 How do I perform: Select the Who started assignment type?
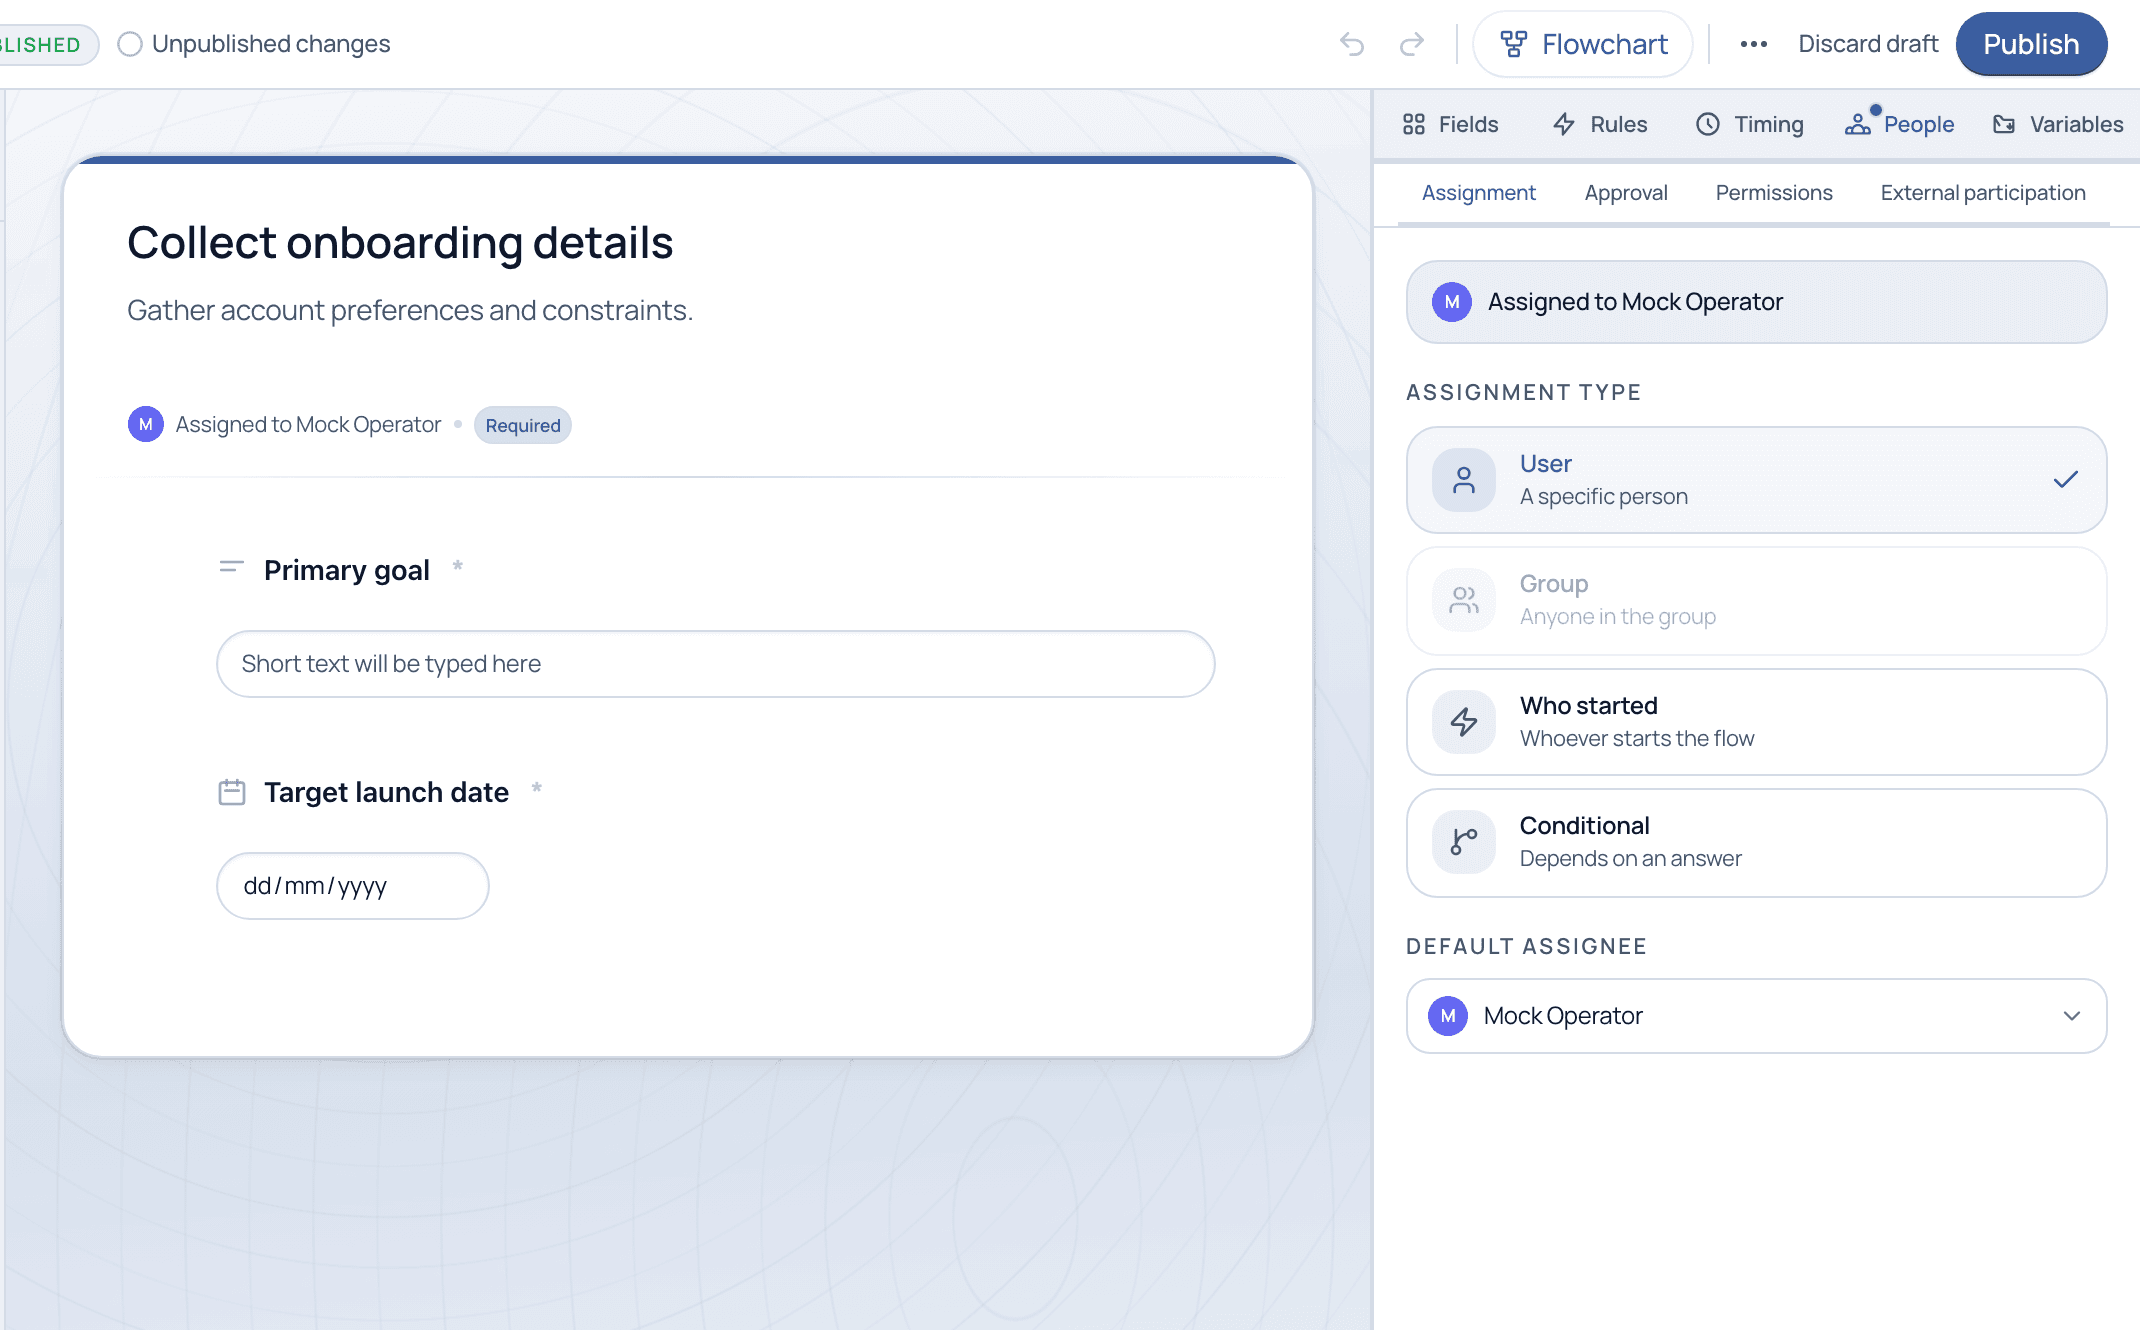pos(1756,722)
